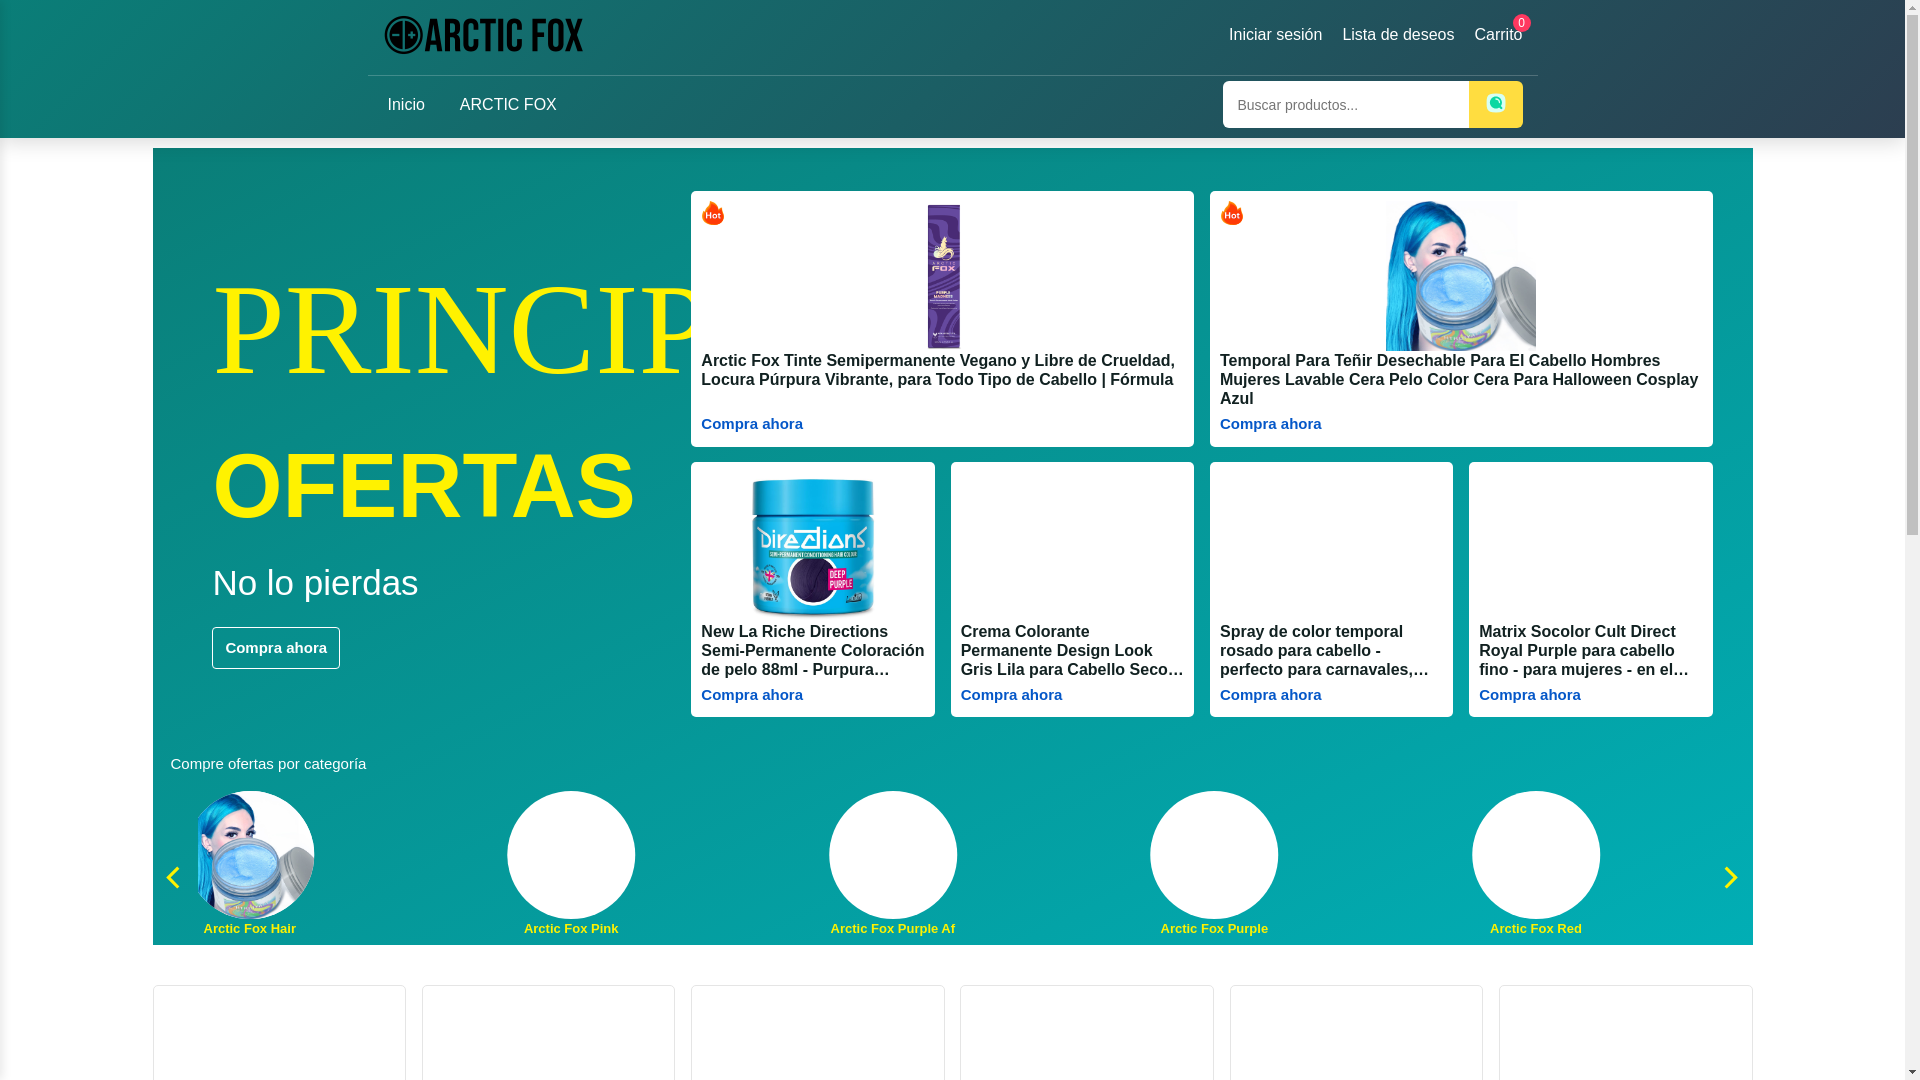Open the Arctic Fox Red category circle
Viewport: 1920px width, 1080px height.
pyautogui.click(x=1536, y=855)
